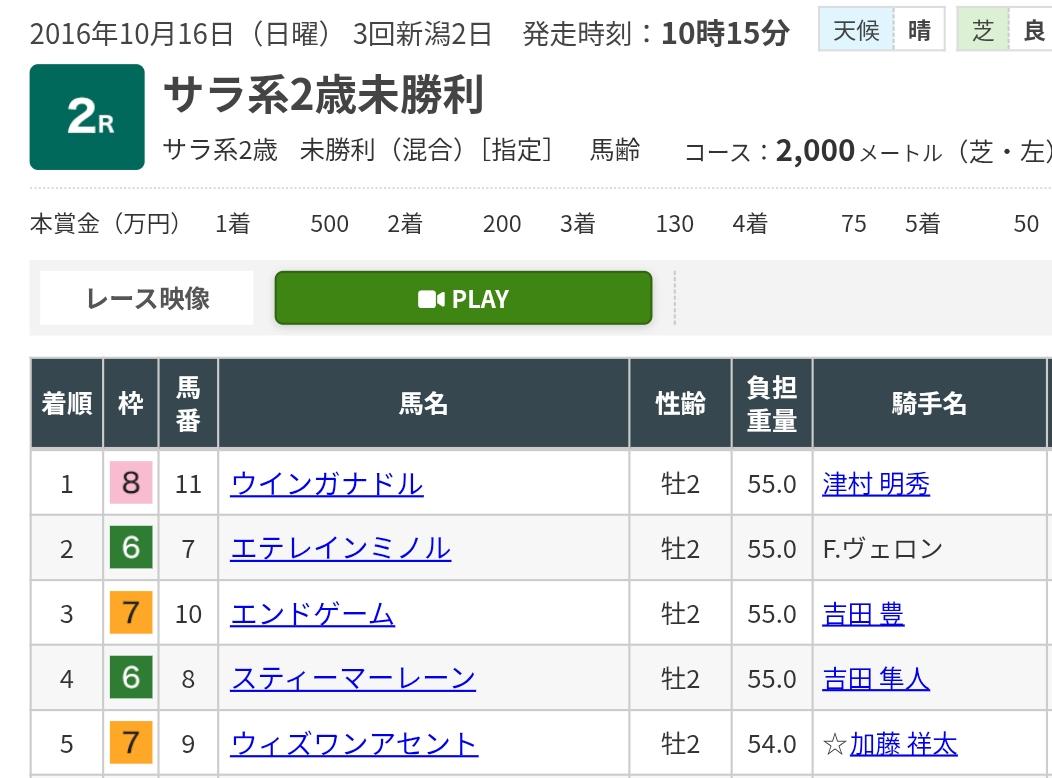The width and height of the screenshot is (1052, 778).
Task: Click the 馬名 column header
Action: tap(423, 404)
